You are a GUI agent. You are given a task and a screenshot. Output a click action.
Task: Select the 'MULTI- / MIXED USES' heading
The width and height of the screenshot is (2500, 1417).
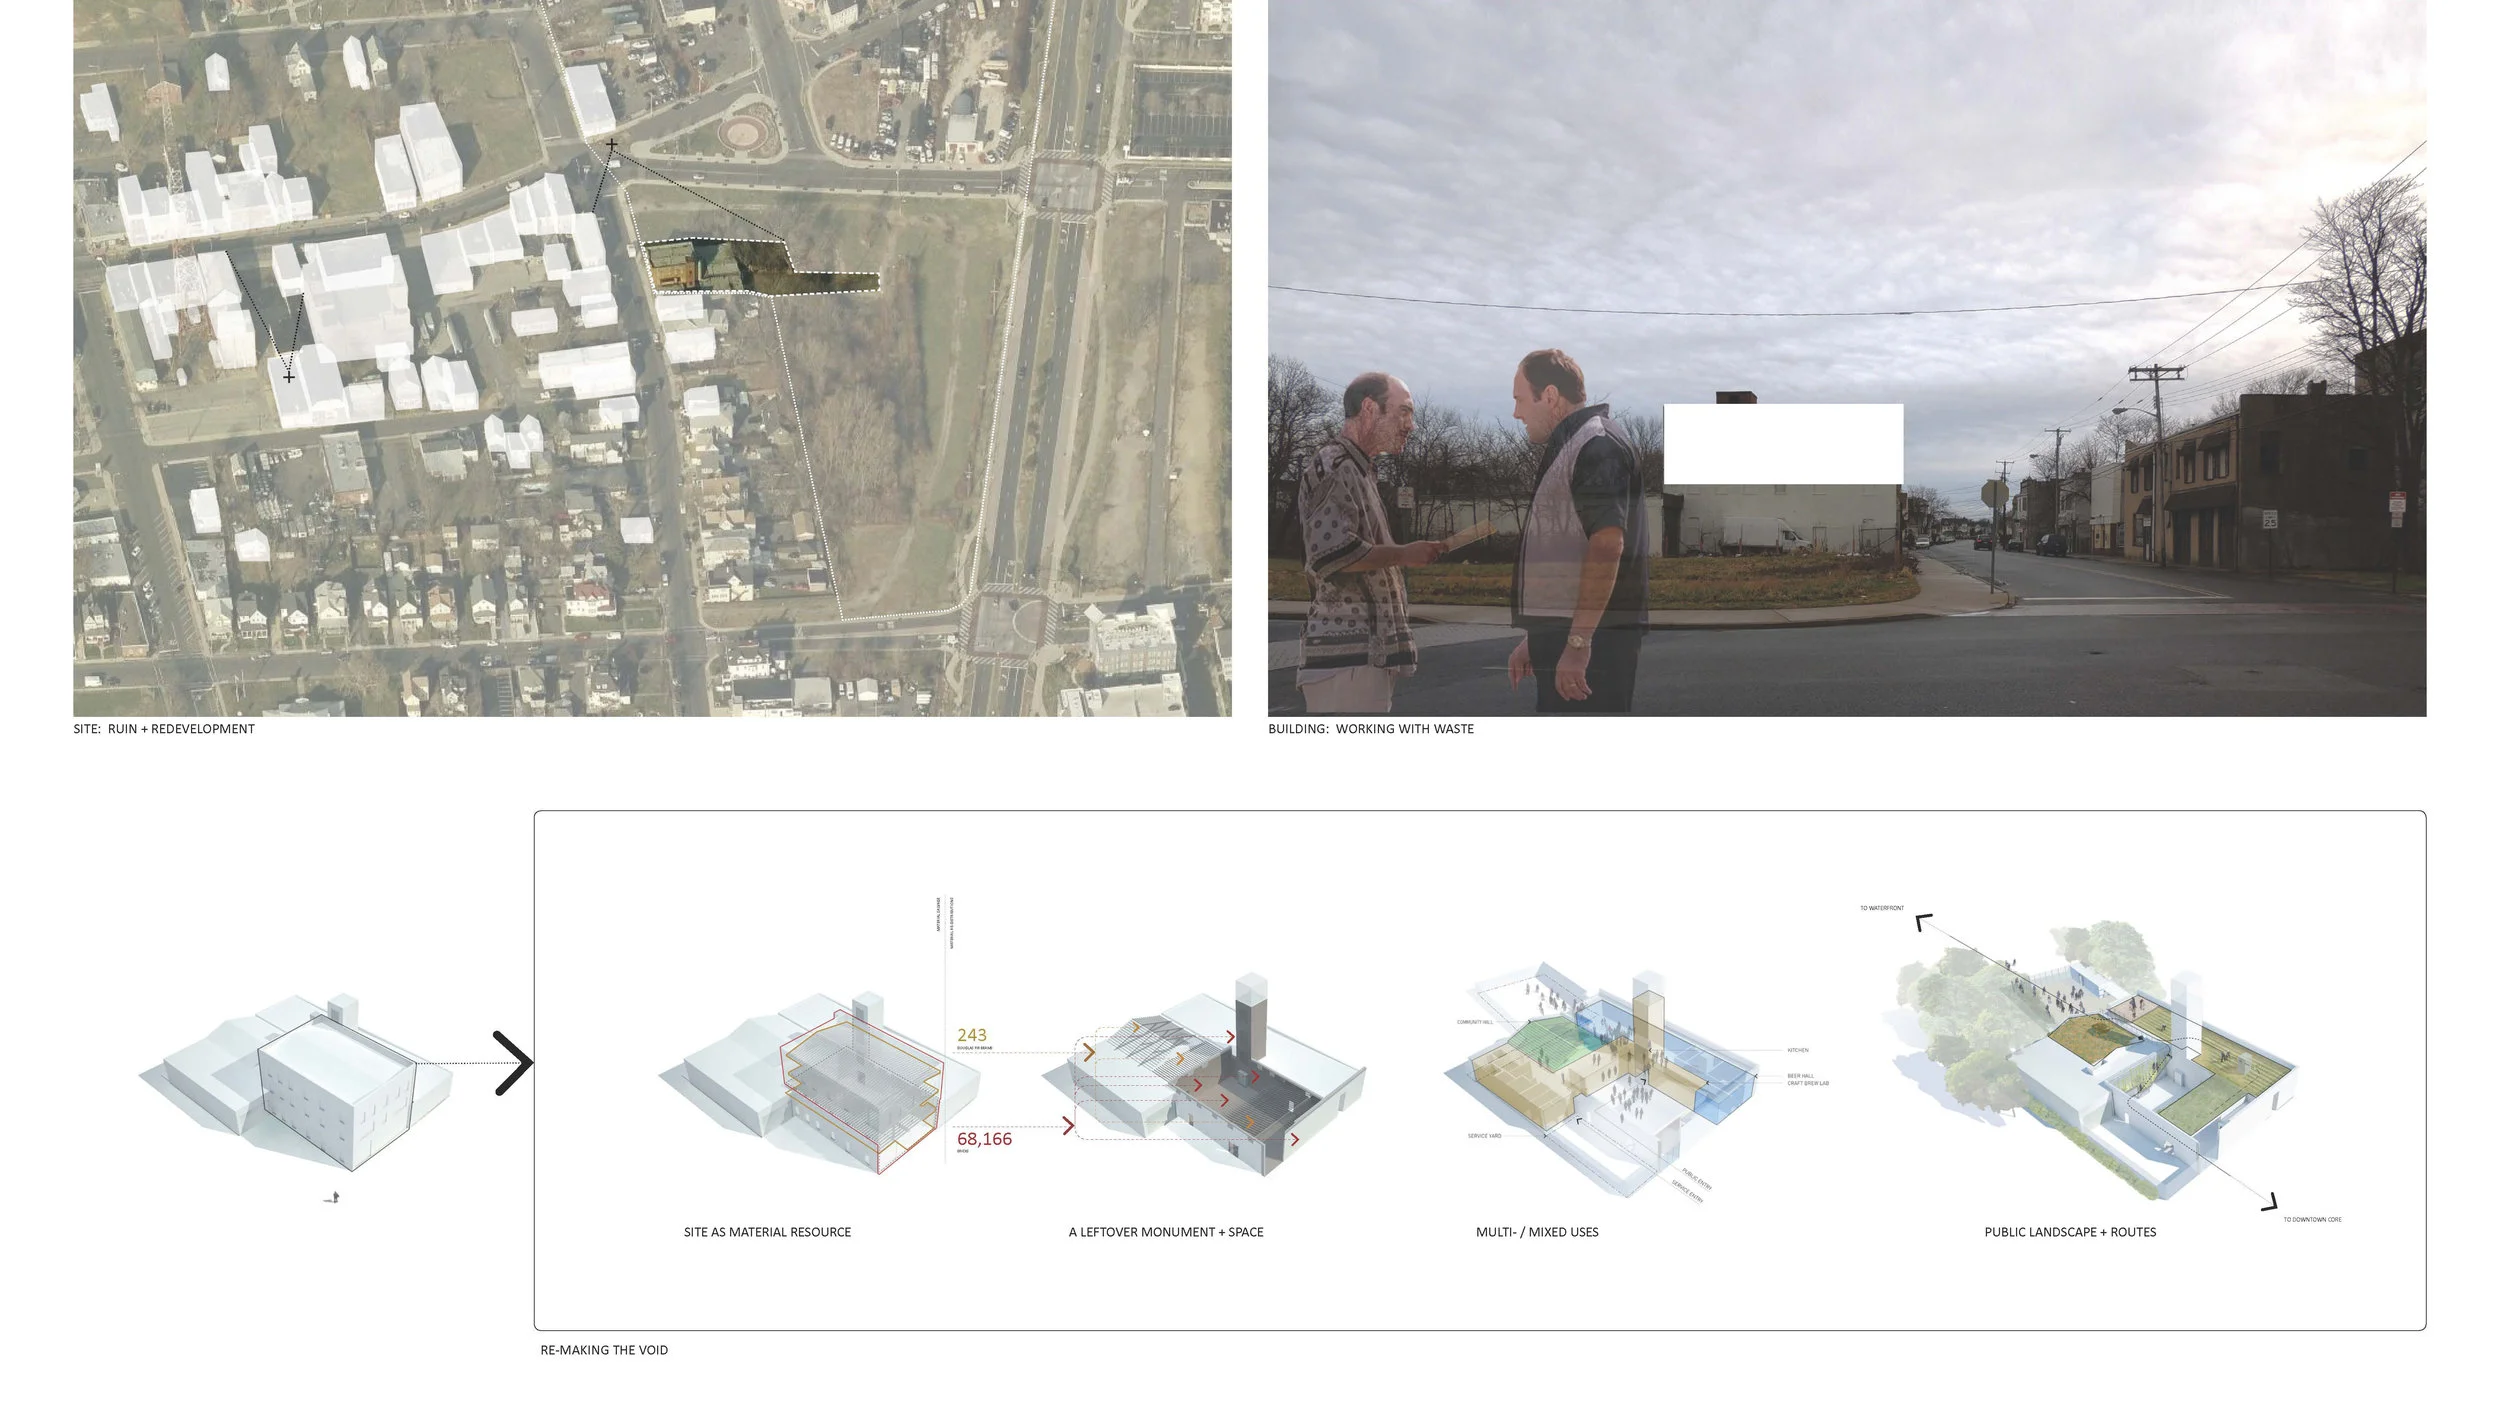click(1536, 1232)
